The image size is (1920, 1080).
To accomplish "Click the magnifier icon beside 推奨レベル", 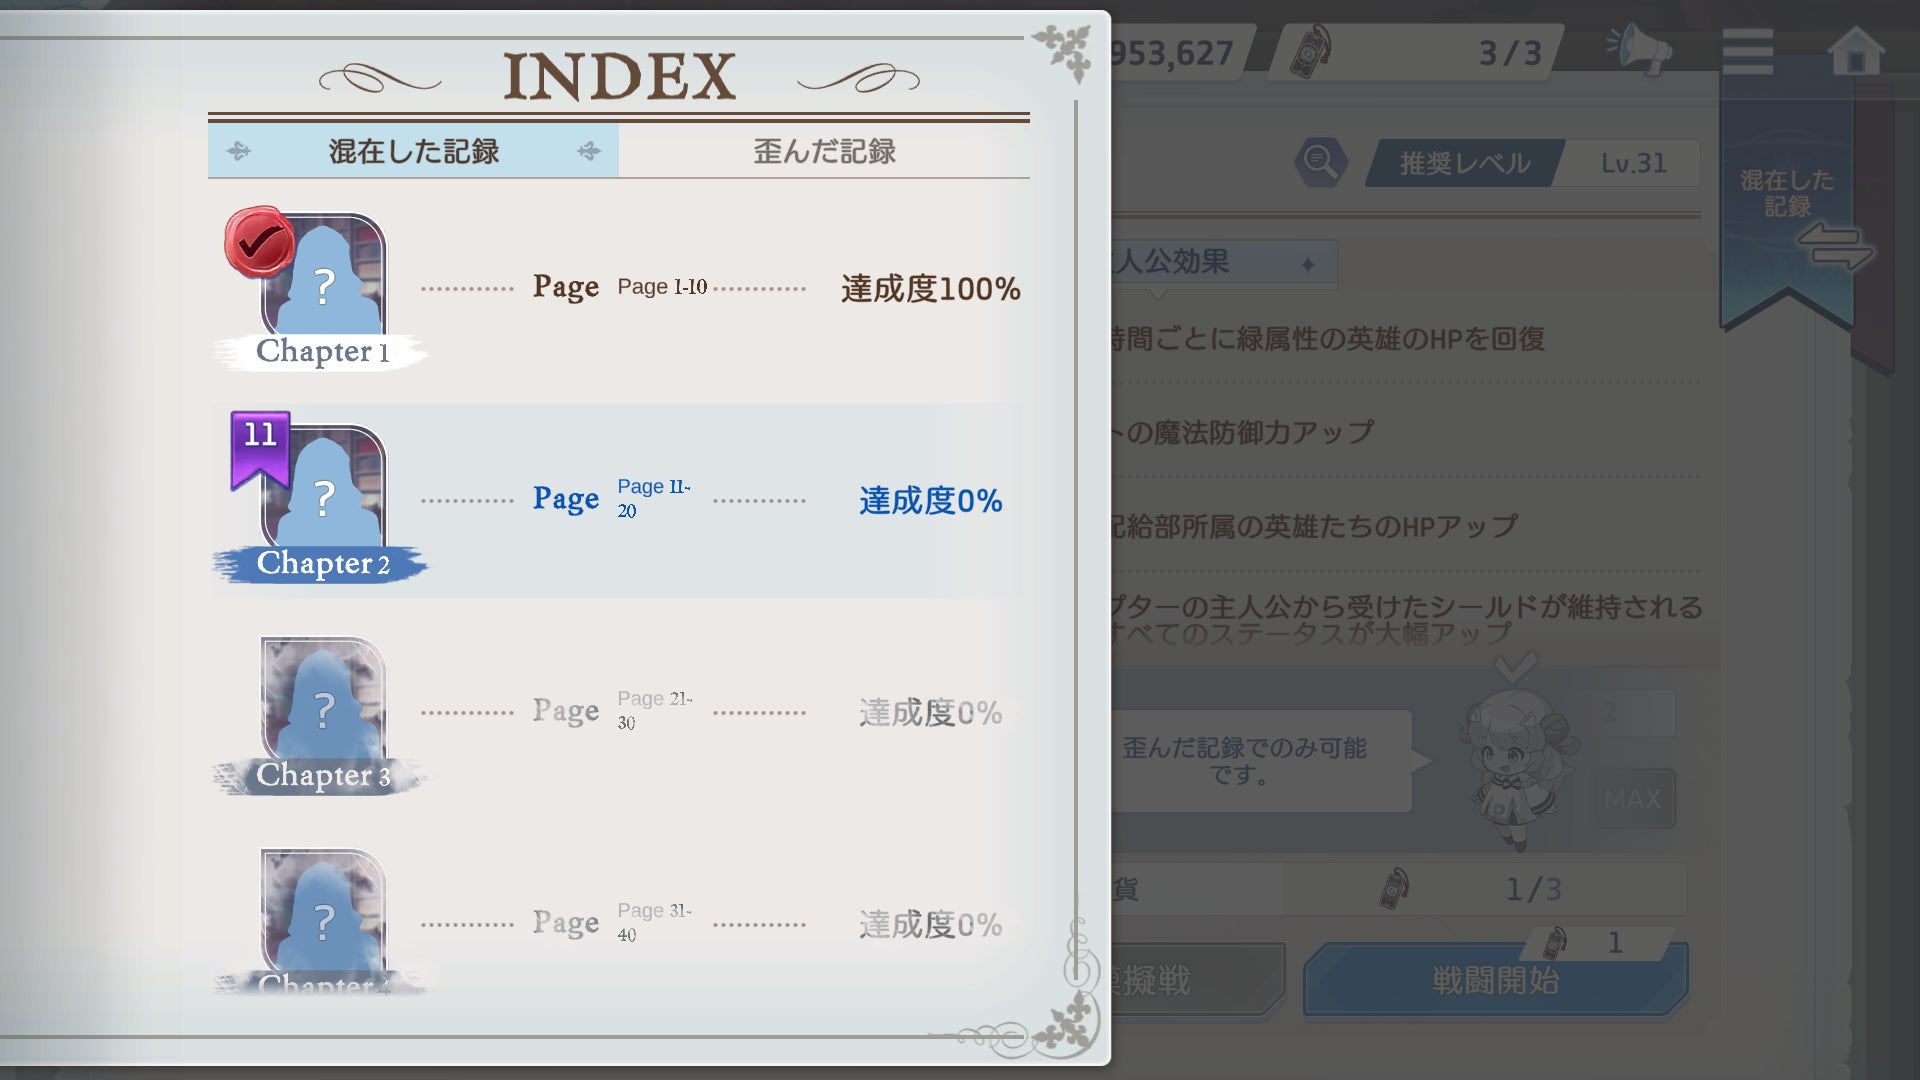I will click(1320, 162).
